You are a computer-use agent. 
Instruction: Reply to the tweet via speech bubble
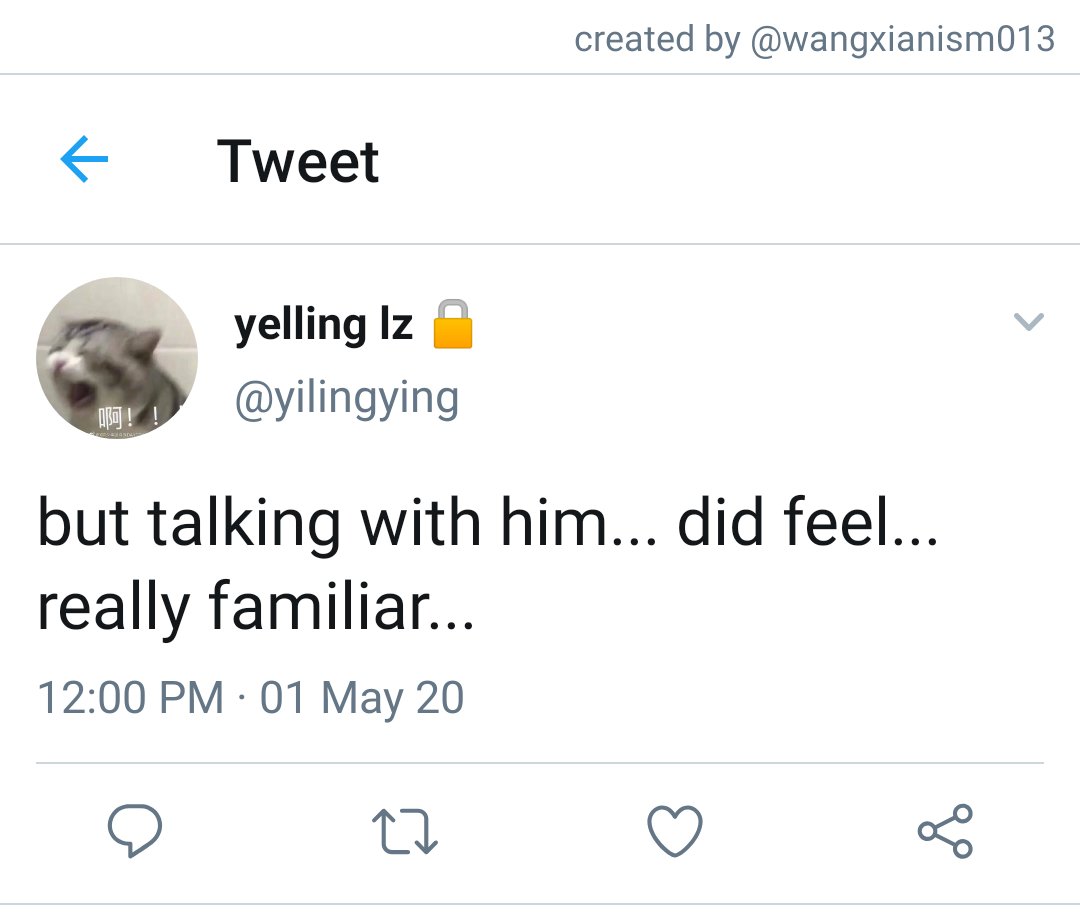[x=134, y=831]
